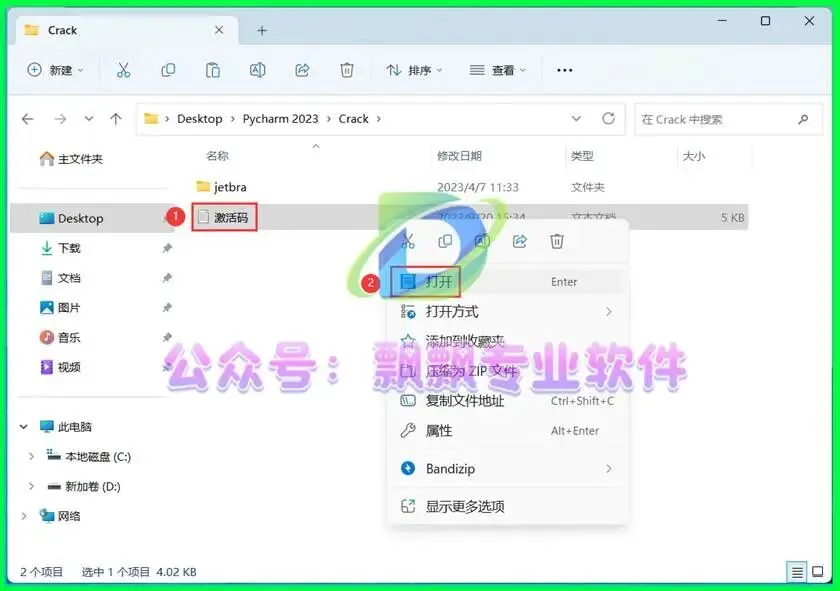This screenshot has width=840, height=591.
Task: Close the Crack tab
Action: [x=219, y=30]
